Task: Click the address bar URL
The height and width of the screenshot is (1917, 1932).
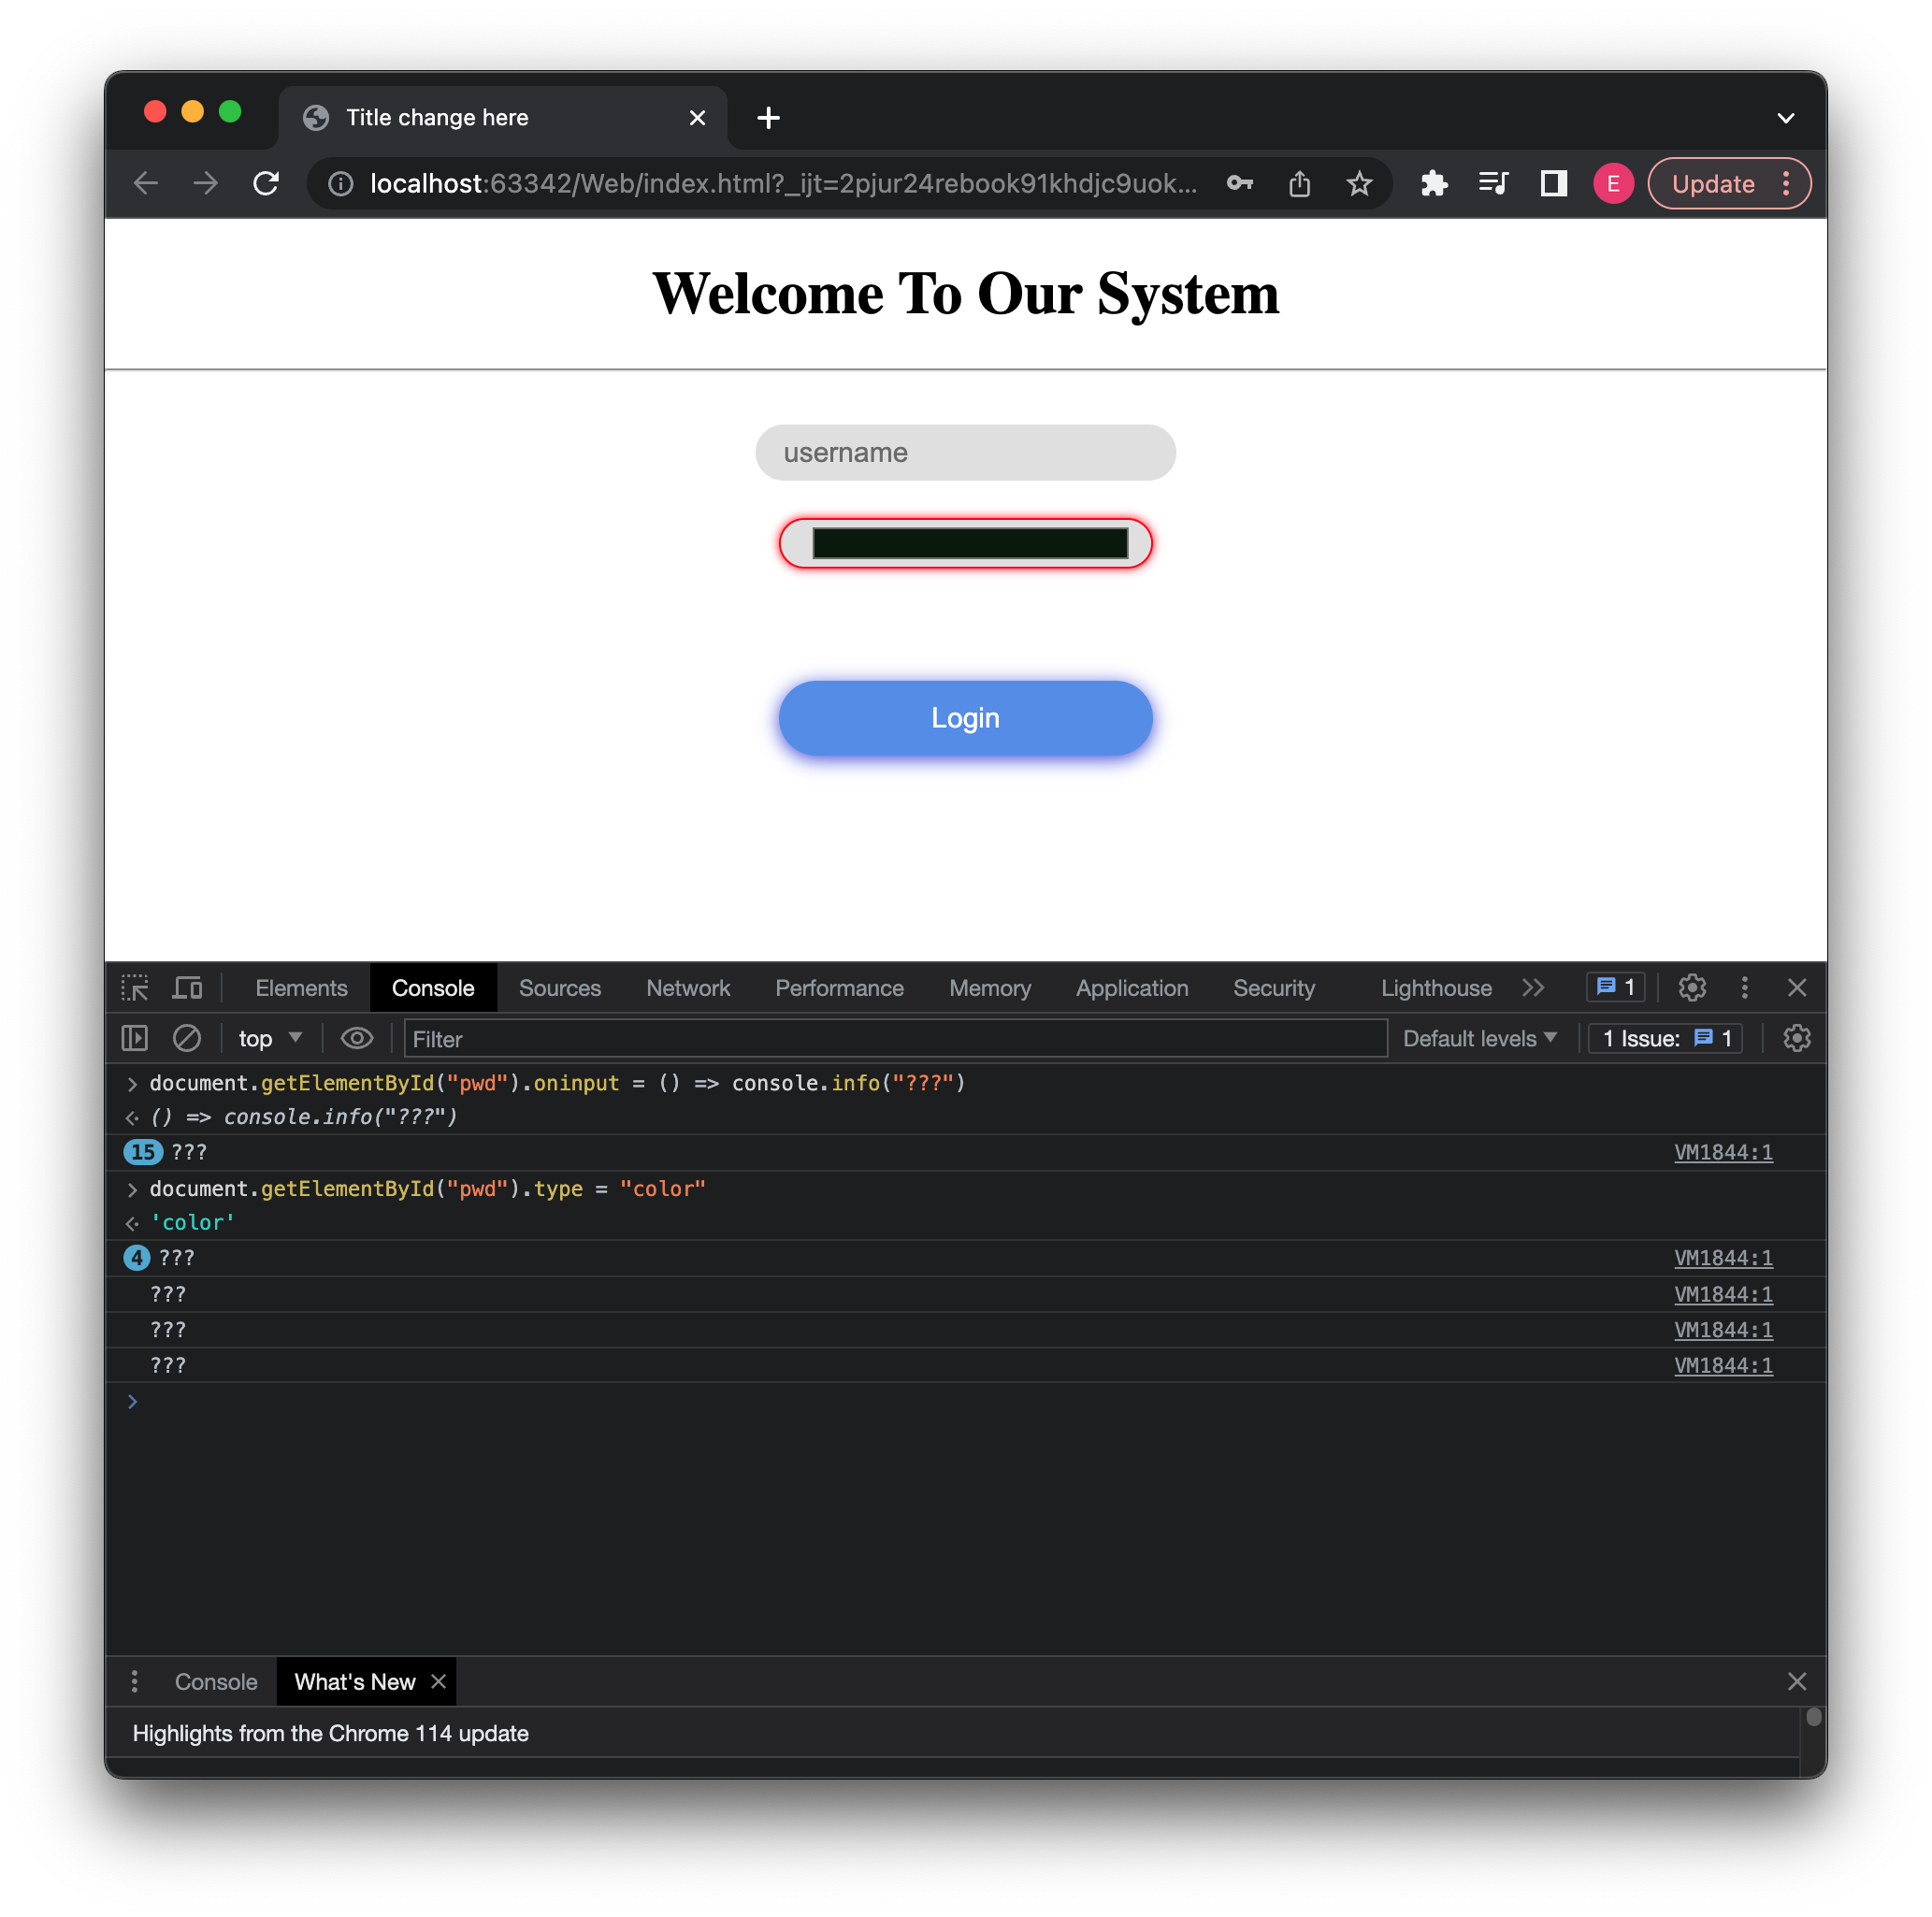Action: [783, 184]
